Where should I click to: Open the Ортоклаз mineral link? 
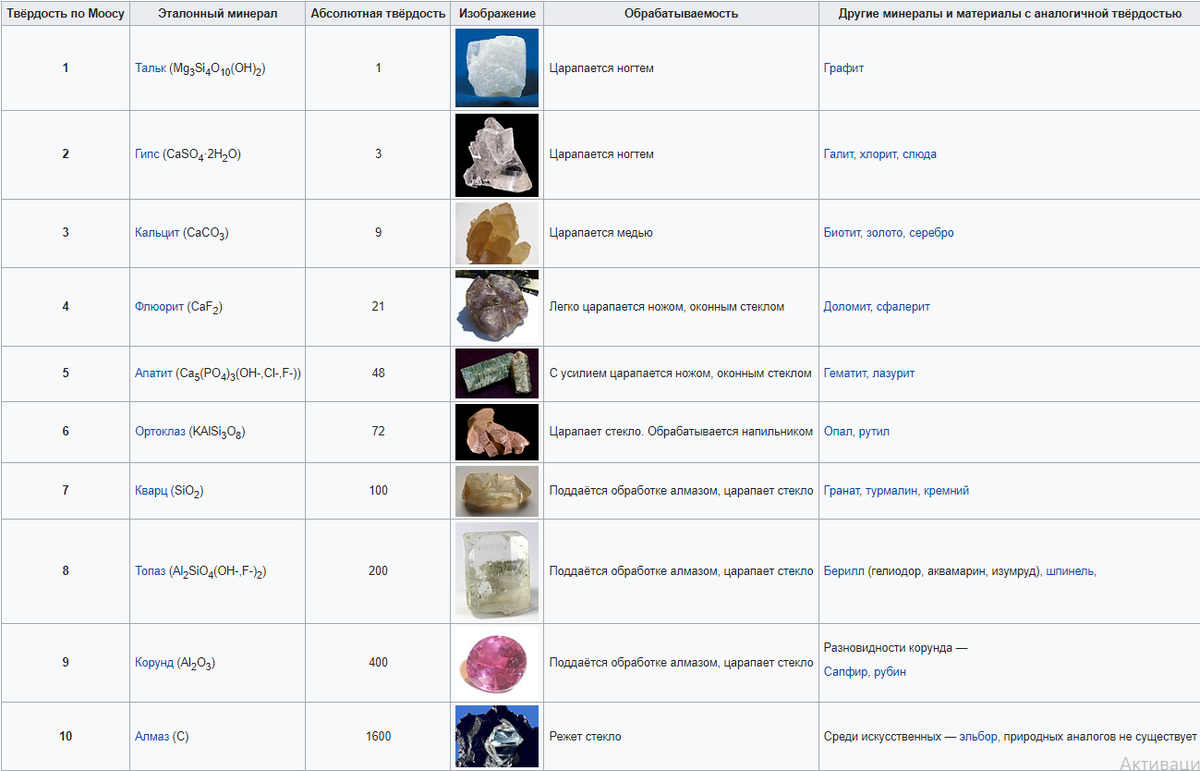160,431
